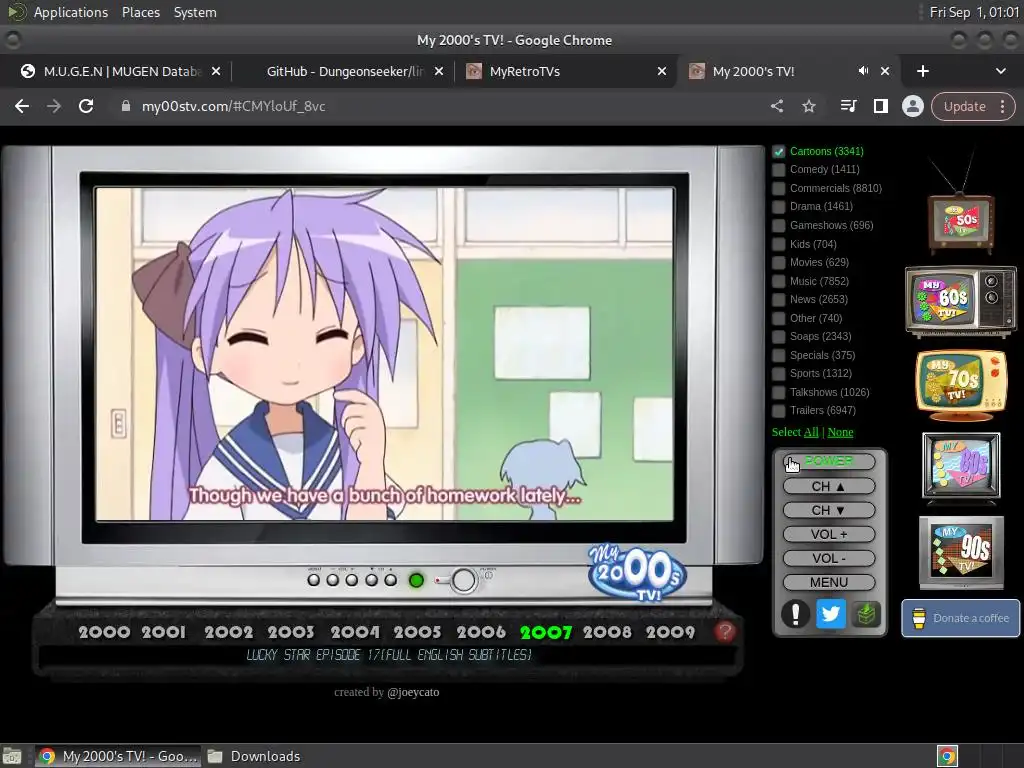Viewport: 1024px width, 768px height.
Task: Open My 90s TV thumbnail
Action: tap(961, 552)
